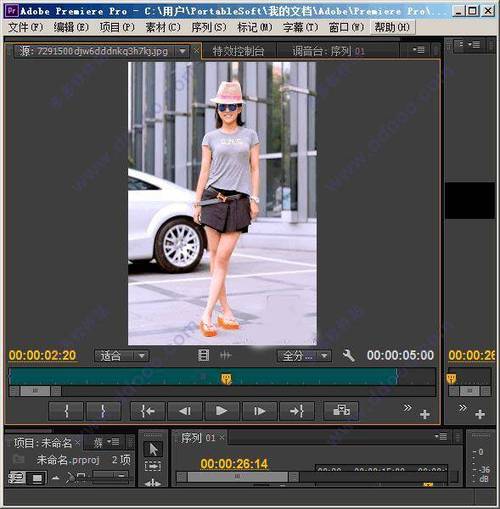The height and width of the screenshot is (509, 500).
Task: Open the 全分... playback resolution dropdown
Action: click(304, 356)
